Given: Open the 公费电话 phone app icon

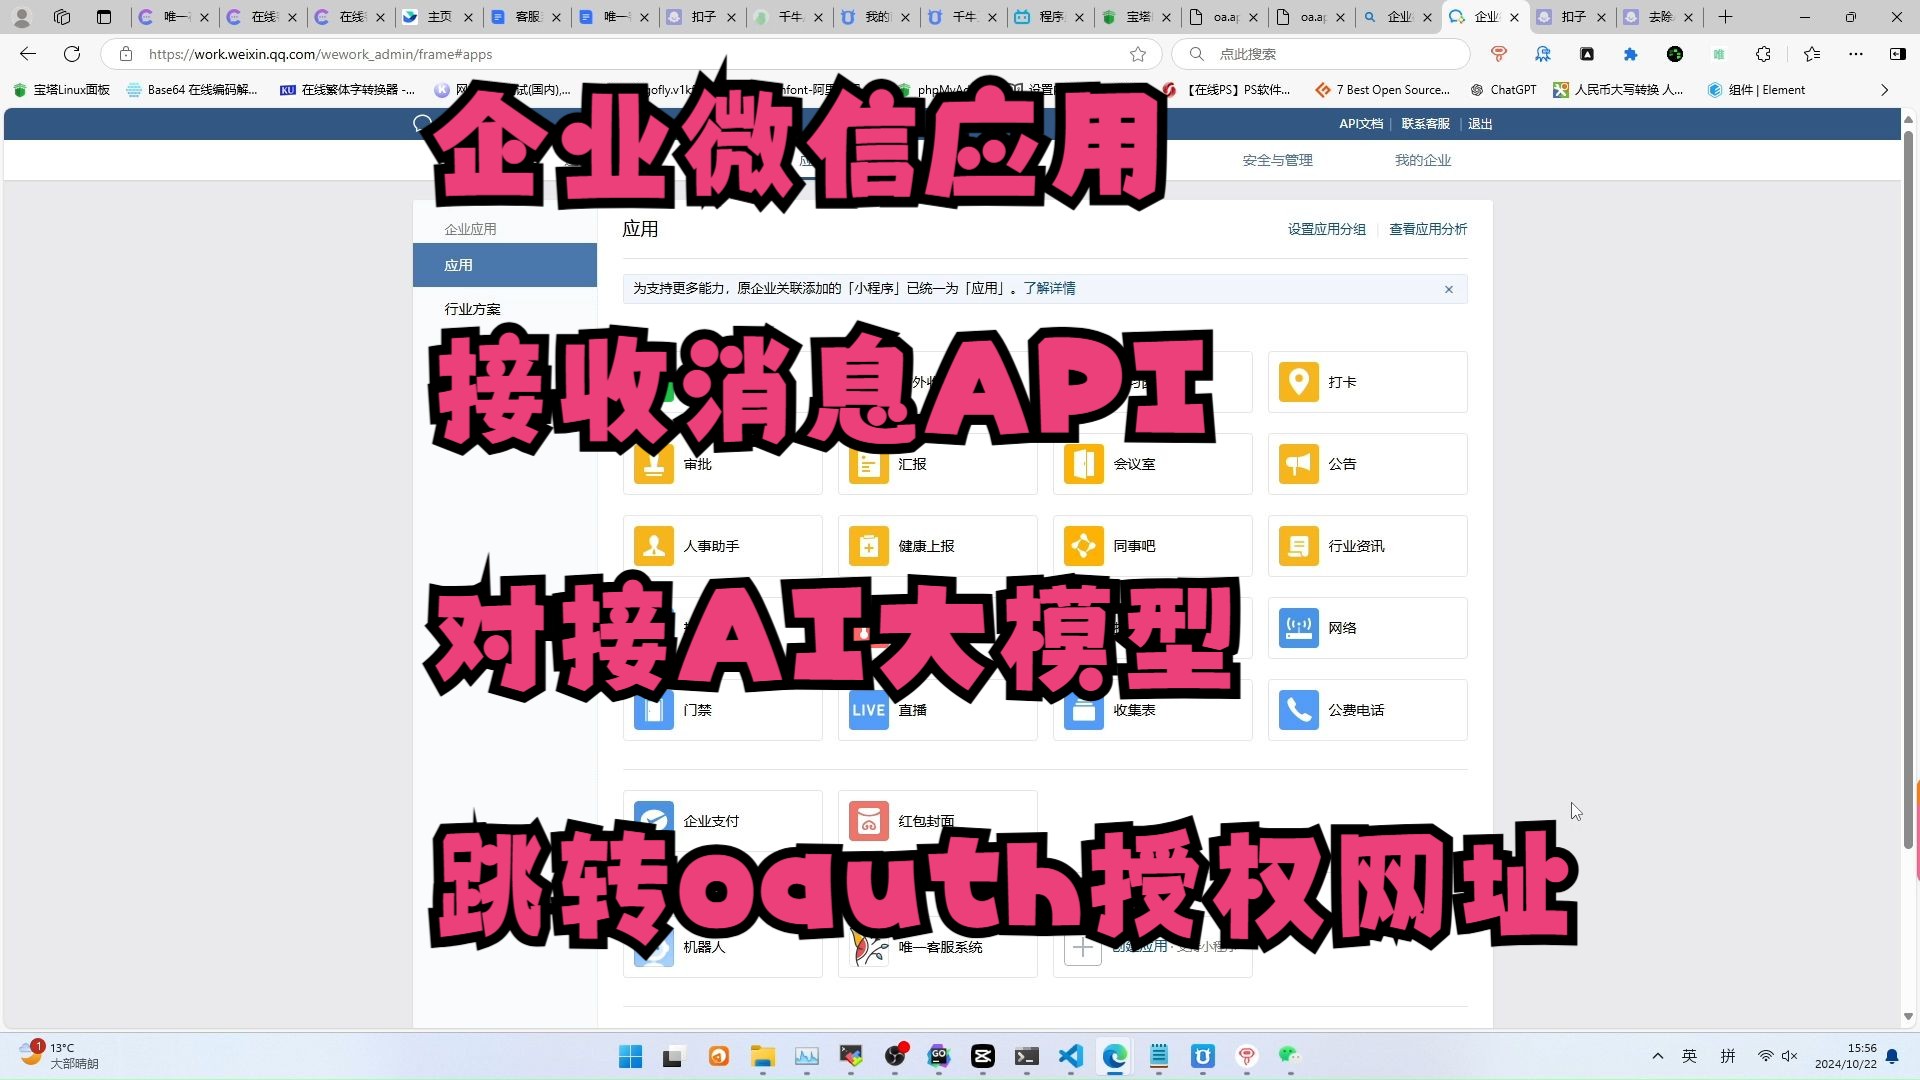Looking at the screenshot, I should pyautogui.click(x=1298, y=710).
